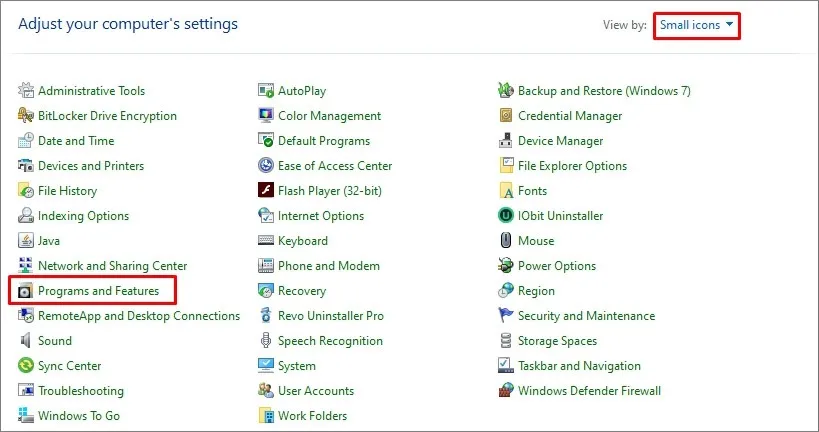
Task: Open the Security and Maintenance link
Action: click(x=587, y=316)
